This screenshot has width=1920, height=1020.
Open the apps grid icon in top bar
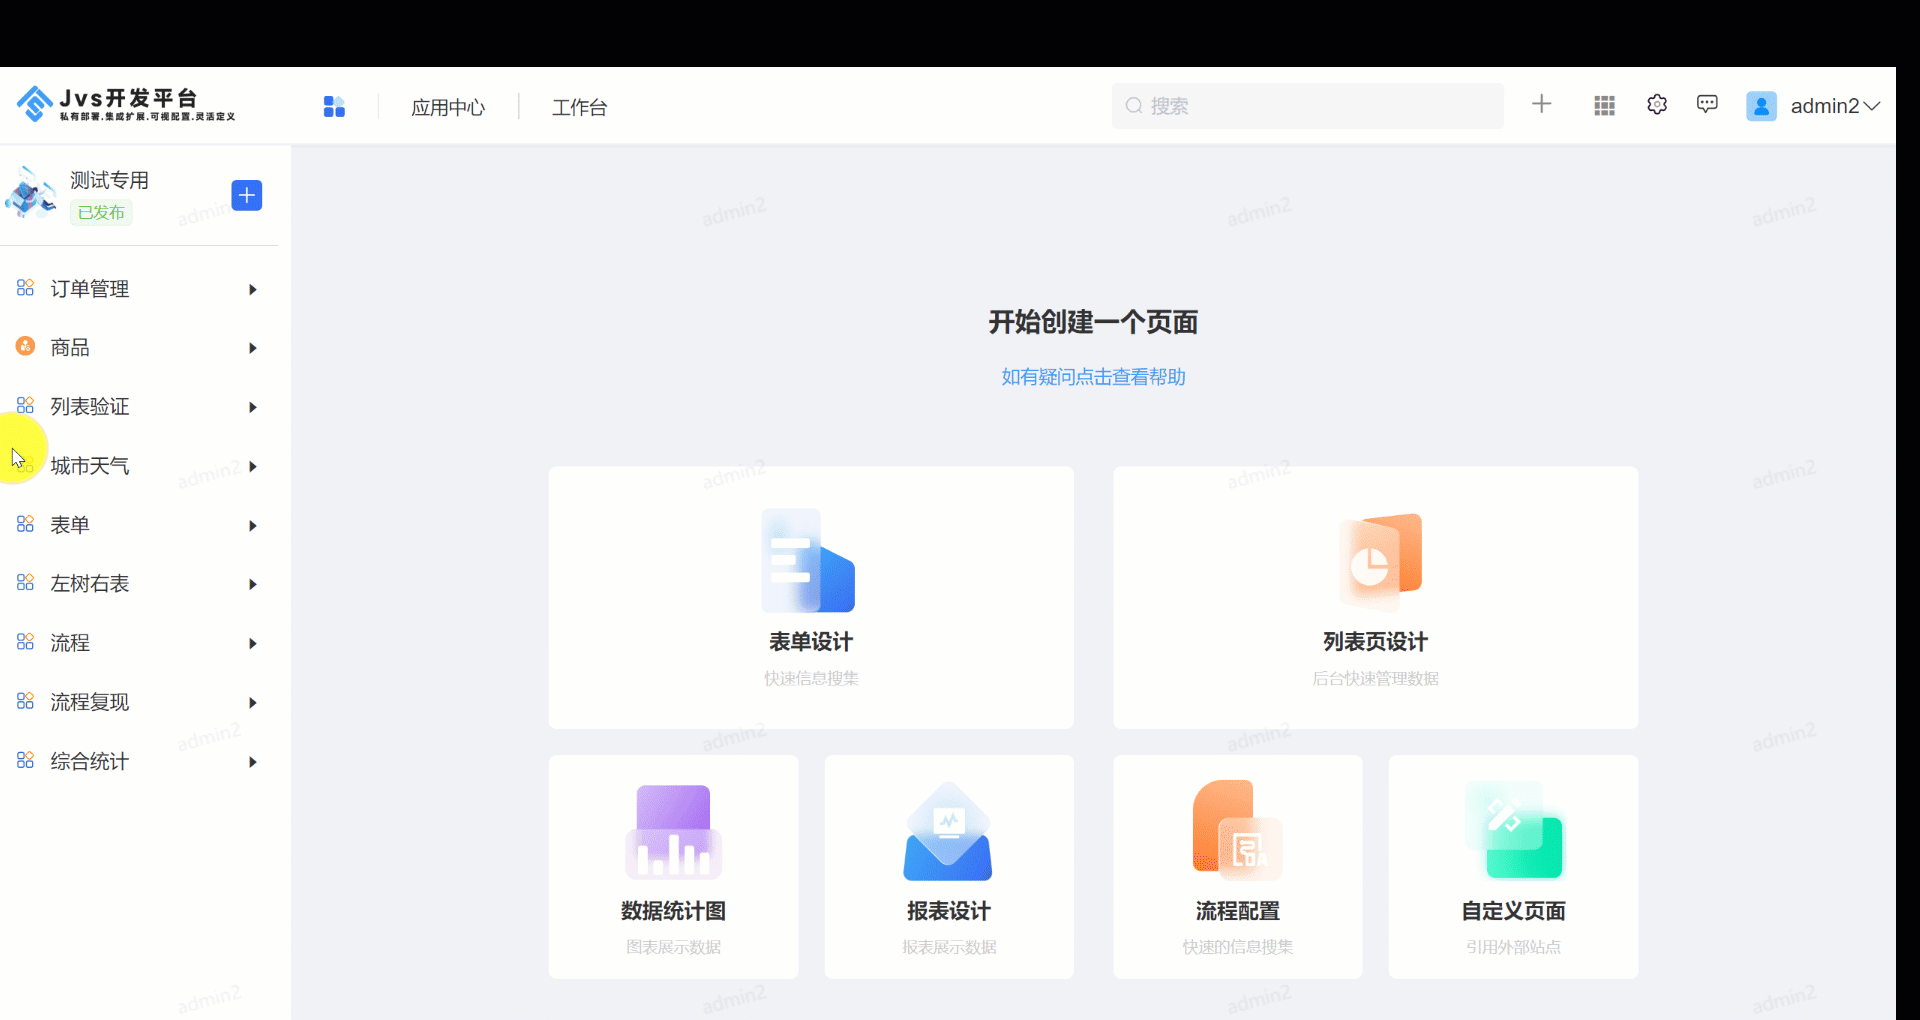pos(1604,105)
